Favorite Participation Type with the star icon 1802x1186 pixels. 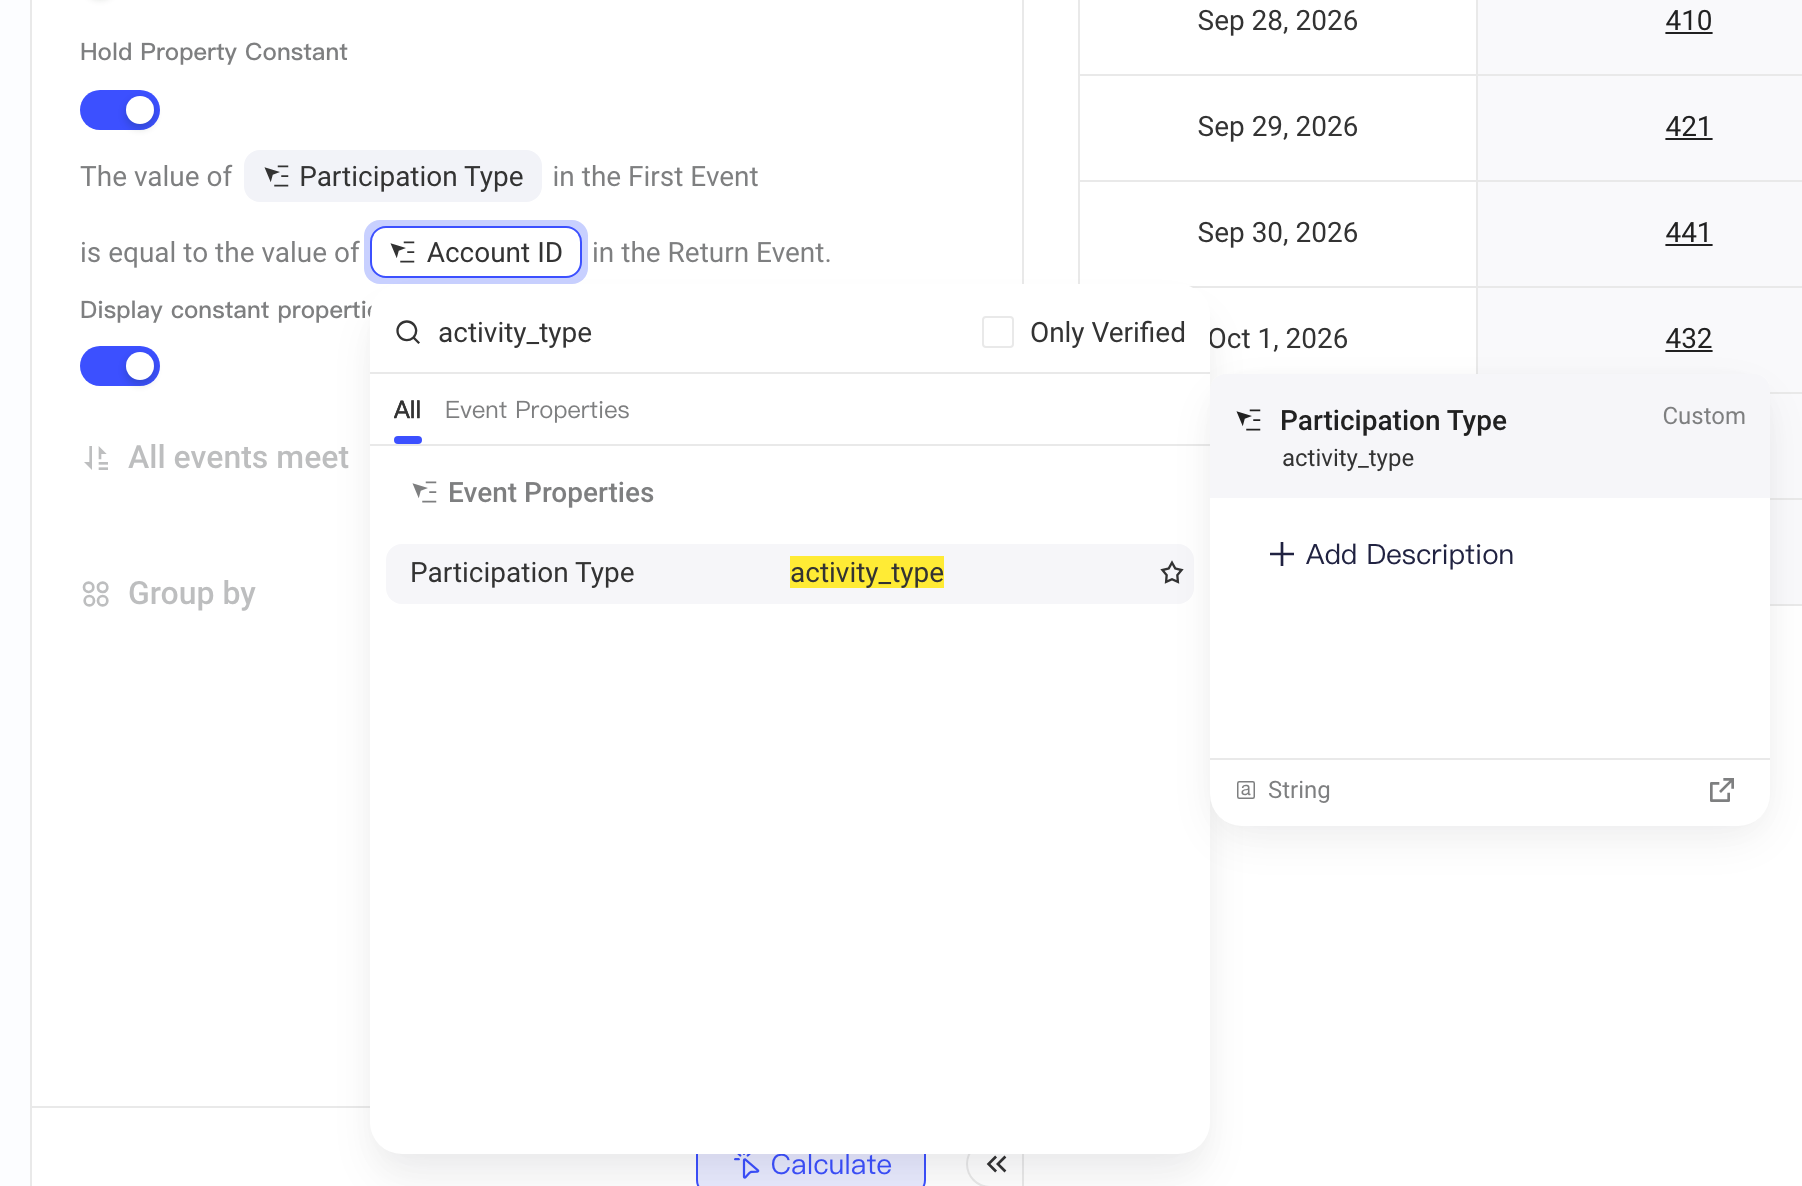[1172, 573]
